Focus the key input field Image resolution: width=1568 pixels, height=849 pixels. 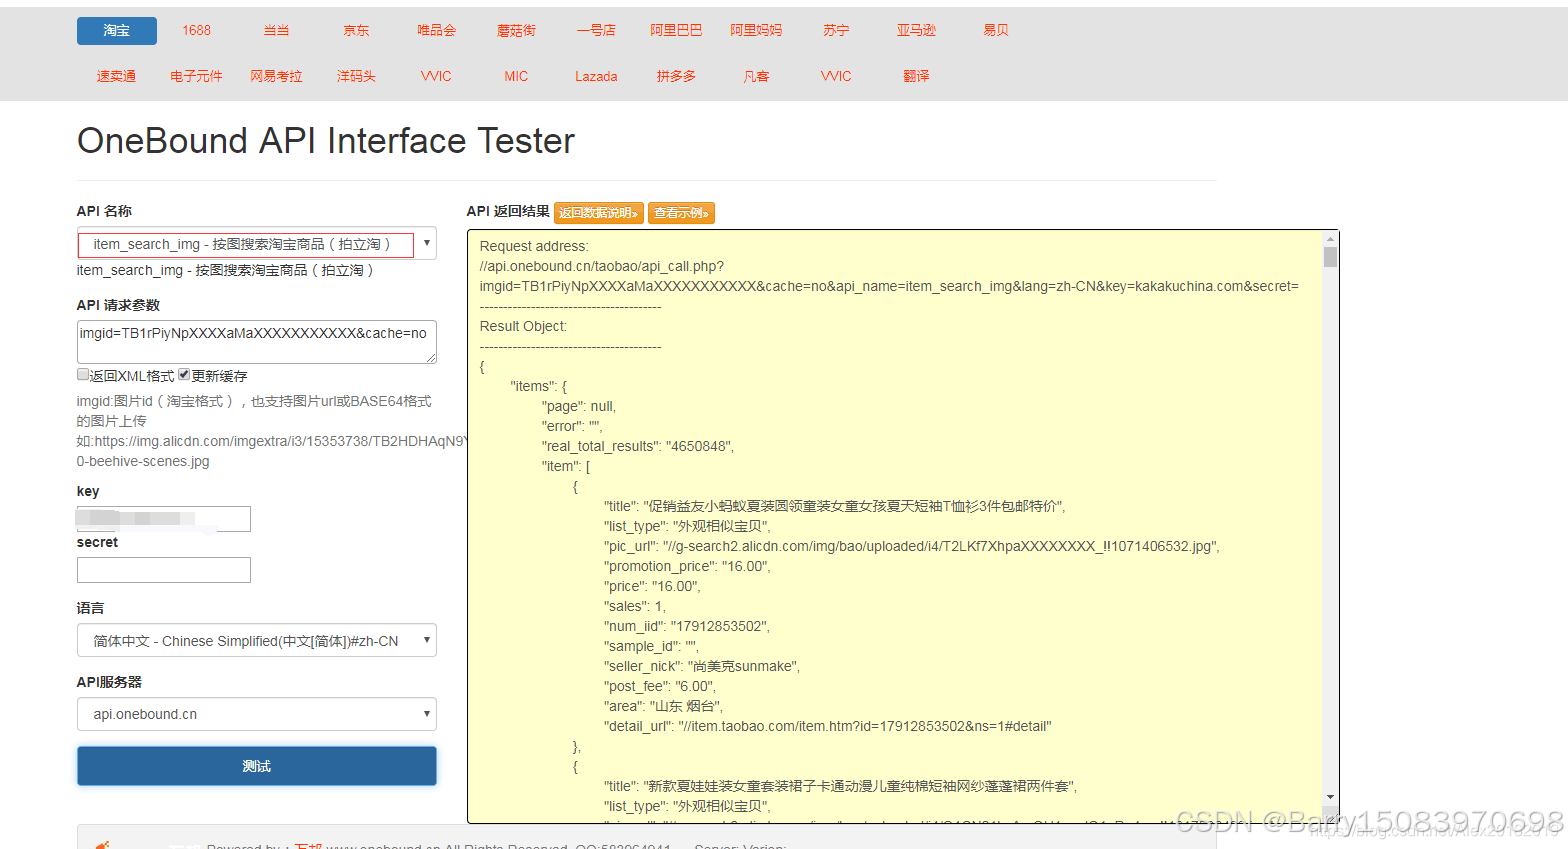pos(164,518)
